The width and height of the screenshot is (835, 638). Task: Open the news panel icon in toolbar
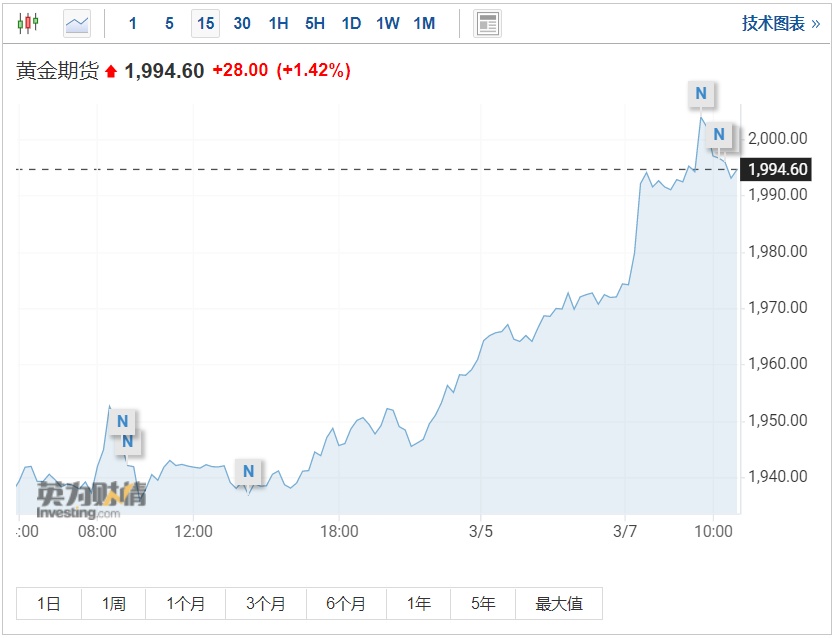point(487,23)
